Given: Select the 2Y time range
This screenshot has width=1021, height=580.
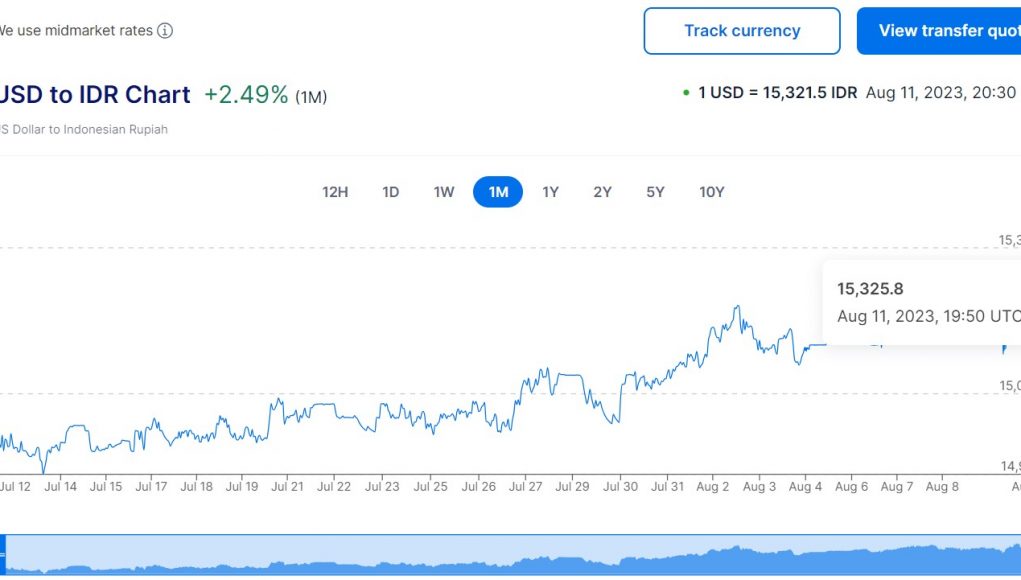Looking at the screenshot, I should pos(602,192).
